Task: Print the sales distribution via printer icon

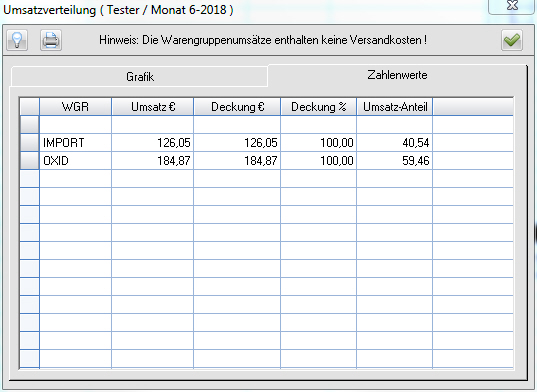Action: [51, 40]
